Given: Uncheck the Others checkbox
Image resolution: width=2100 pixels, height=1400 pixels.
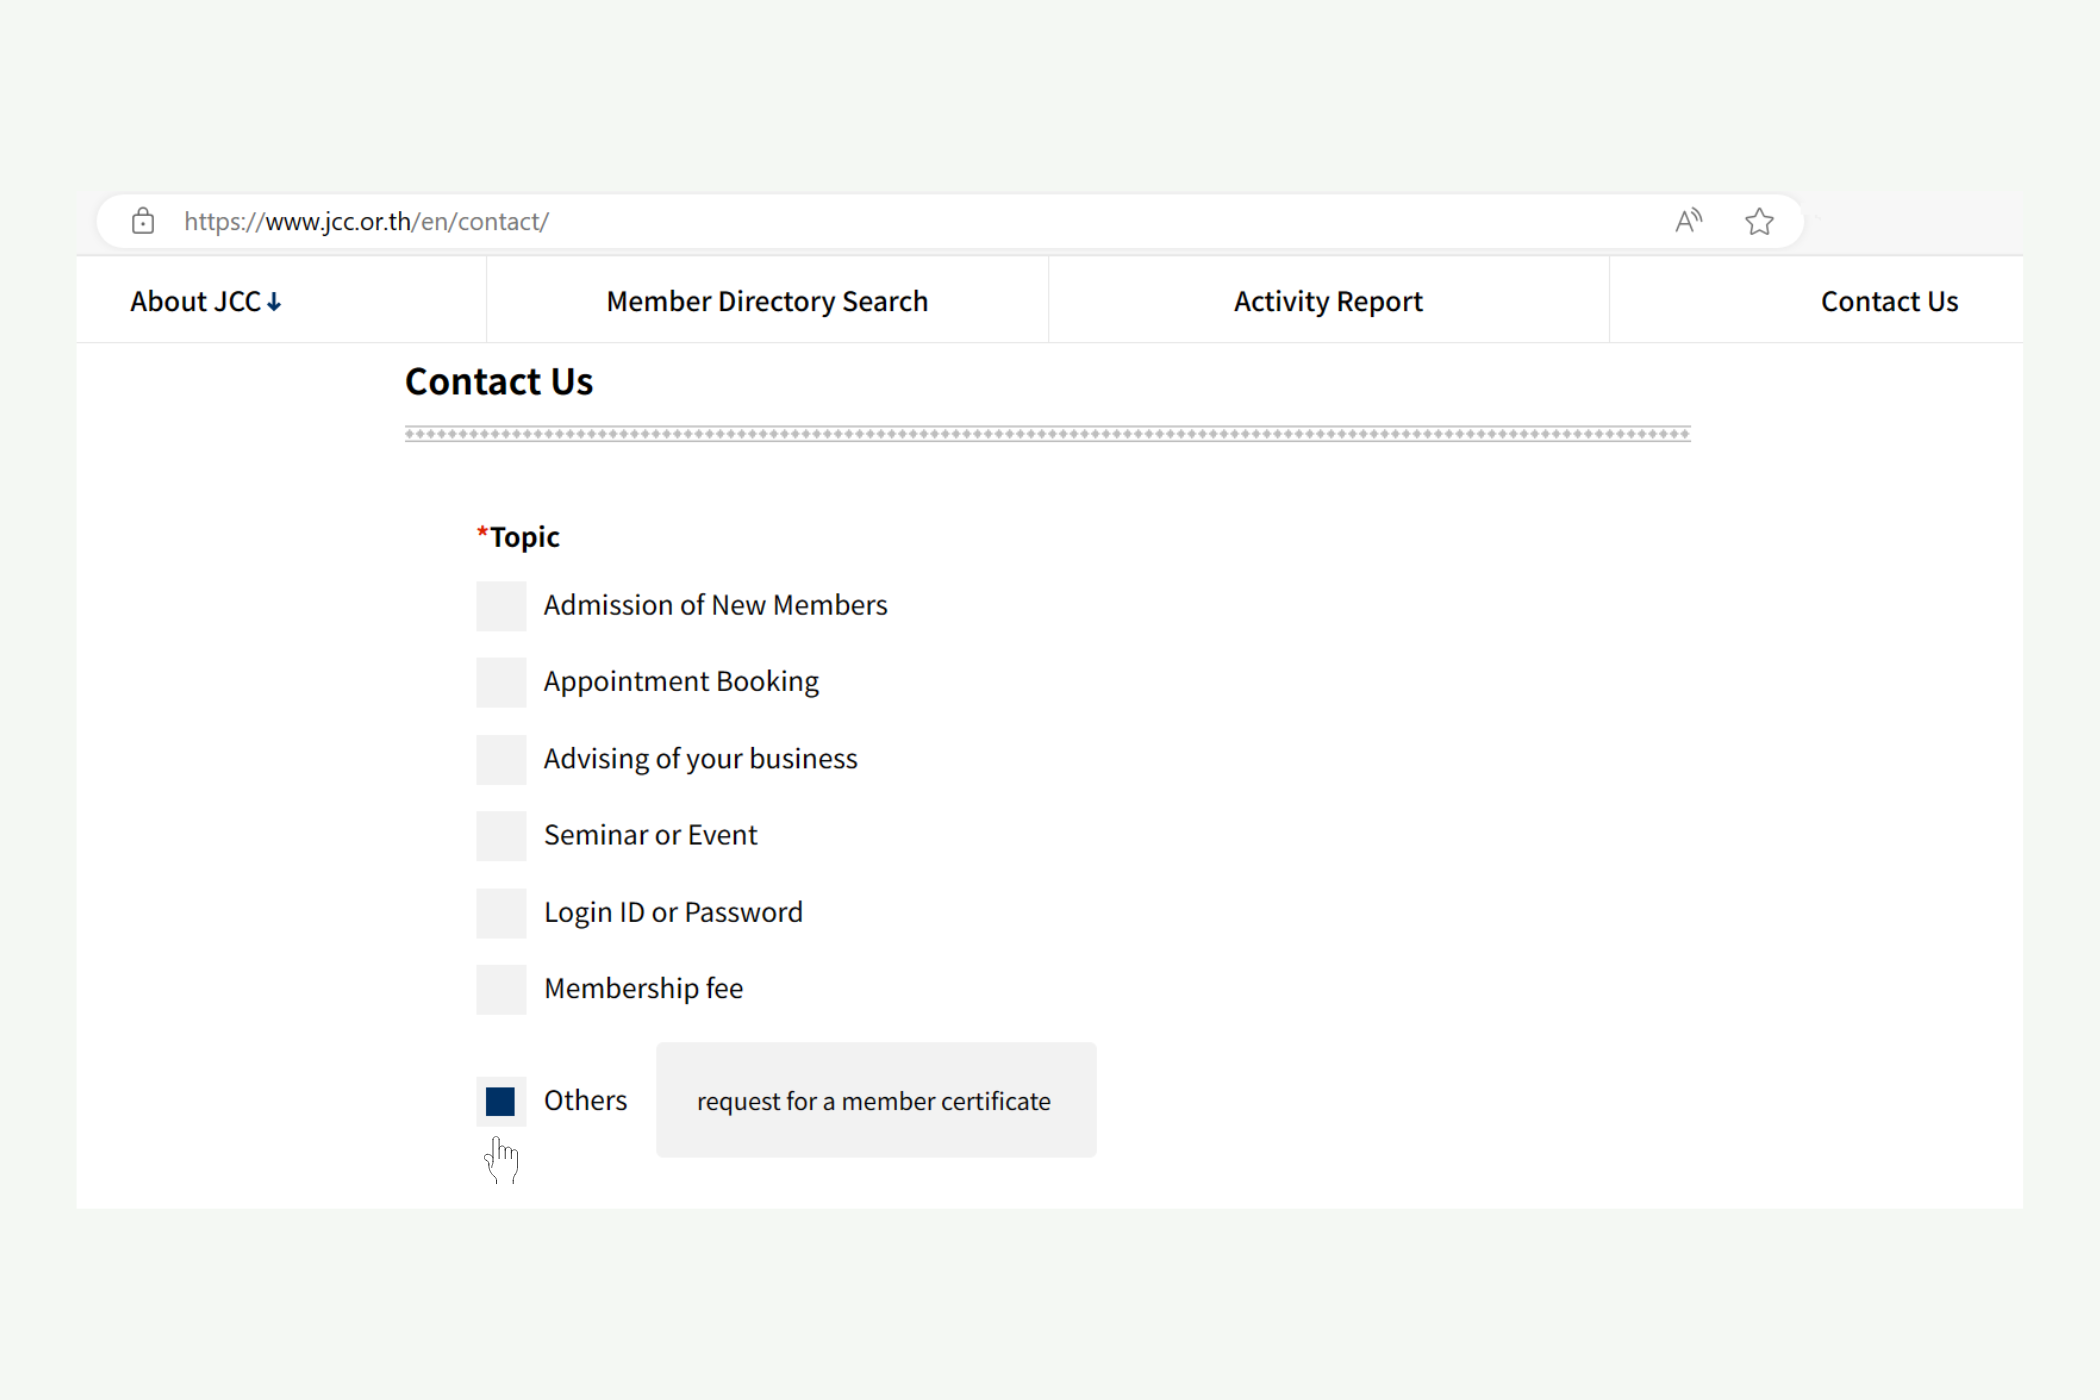Looking at the screenshot, I should click(501, 1101).
